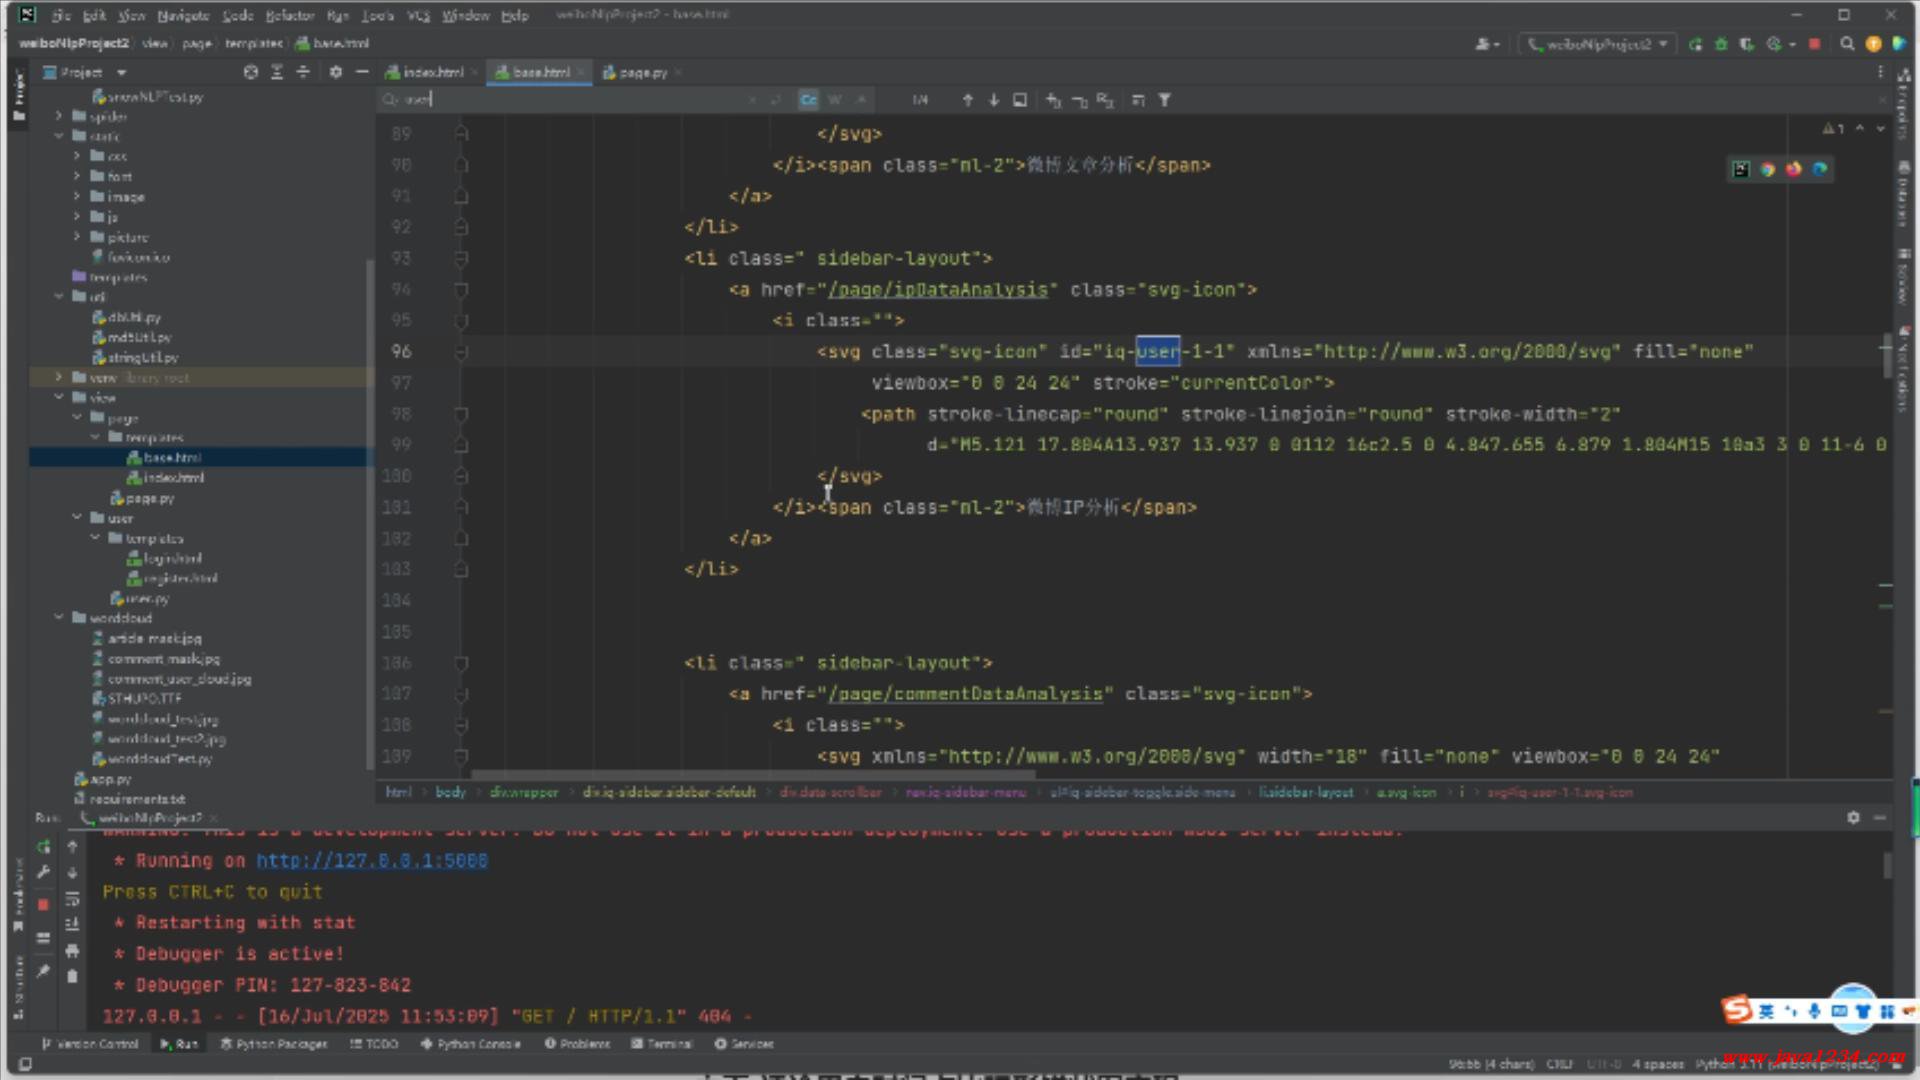Open the Refactor menu
The height and width of the screenshot is (1080, 1920).
point(289,15)
